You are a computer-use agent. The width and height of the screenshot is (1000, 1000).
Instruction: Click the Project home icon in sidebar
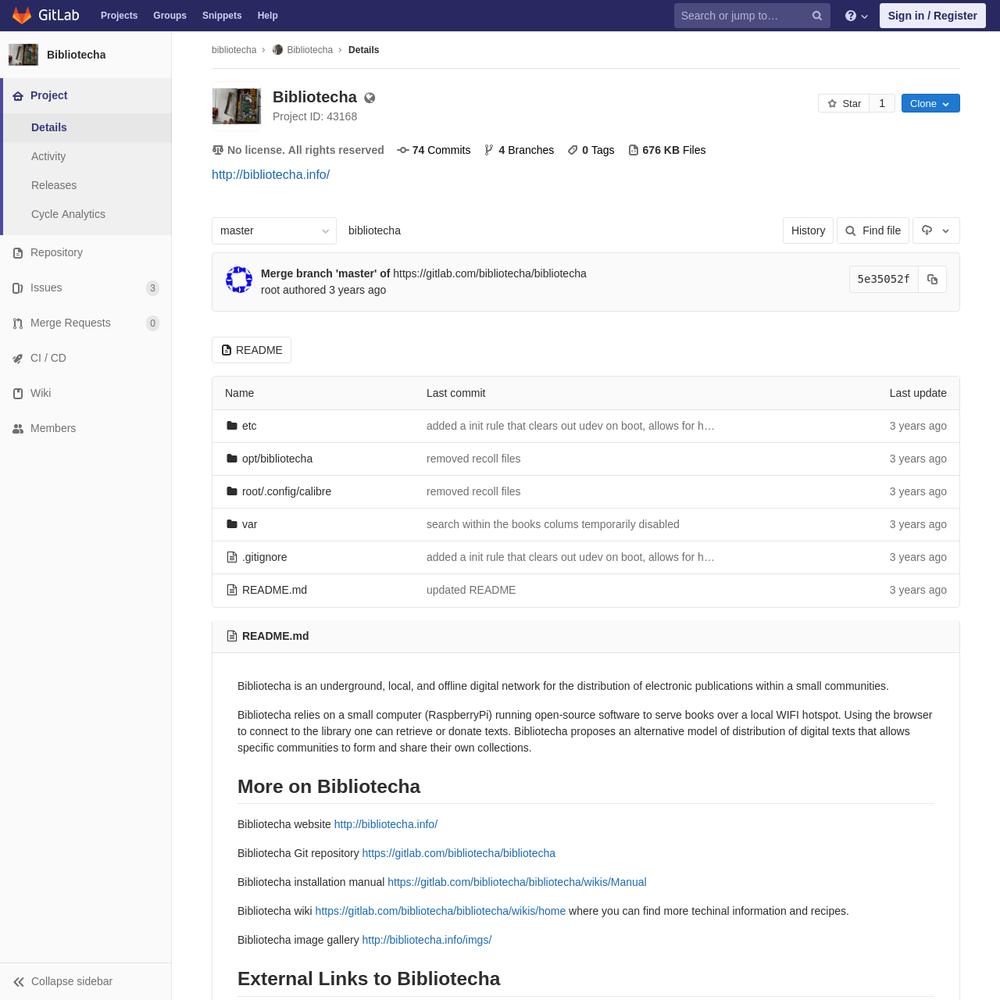tap(18, 96)
